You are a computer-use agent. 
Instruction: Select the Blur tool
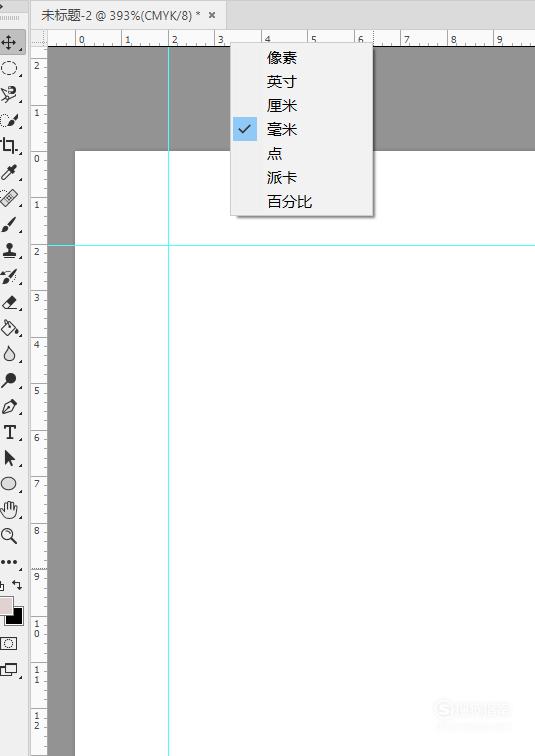coord(9,354)
